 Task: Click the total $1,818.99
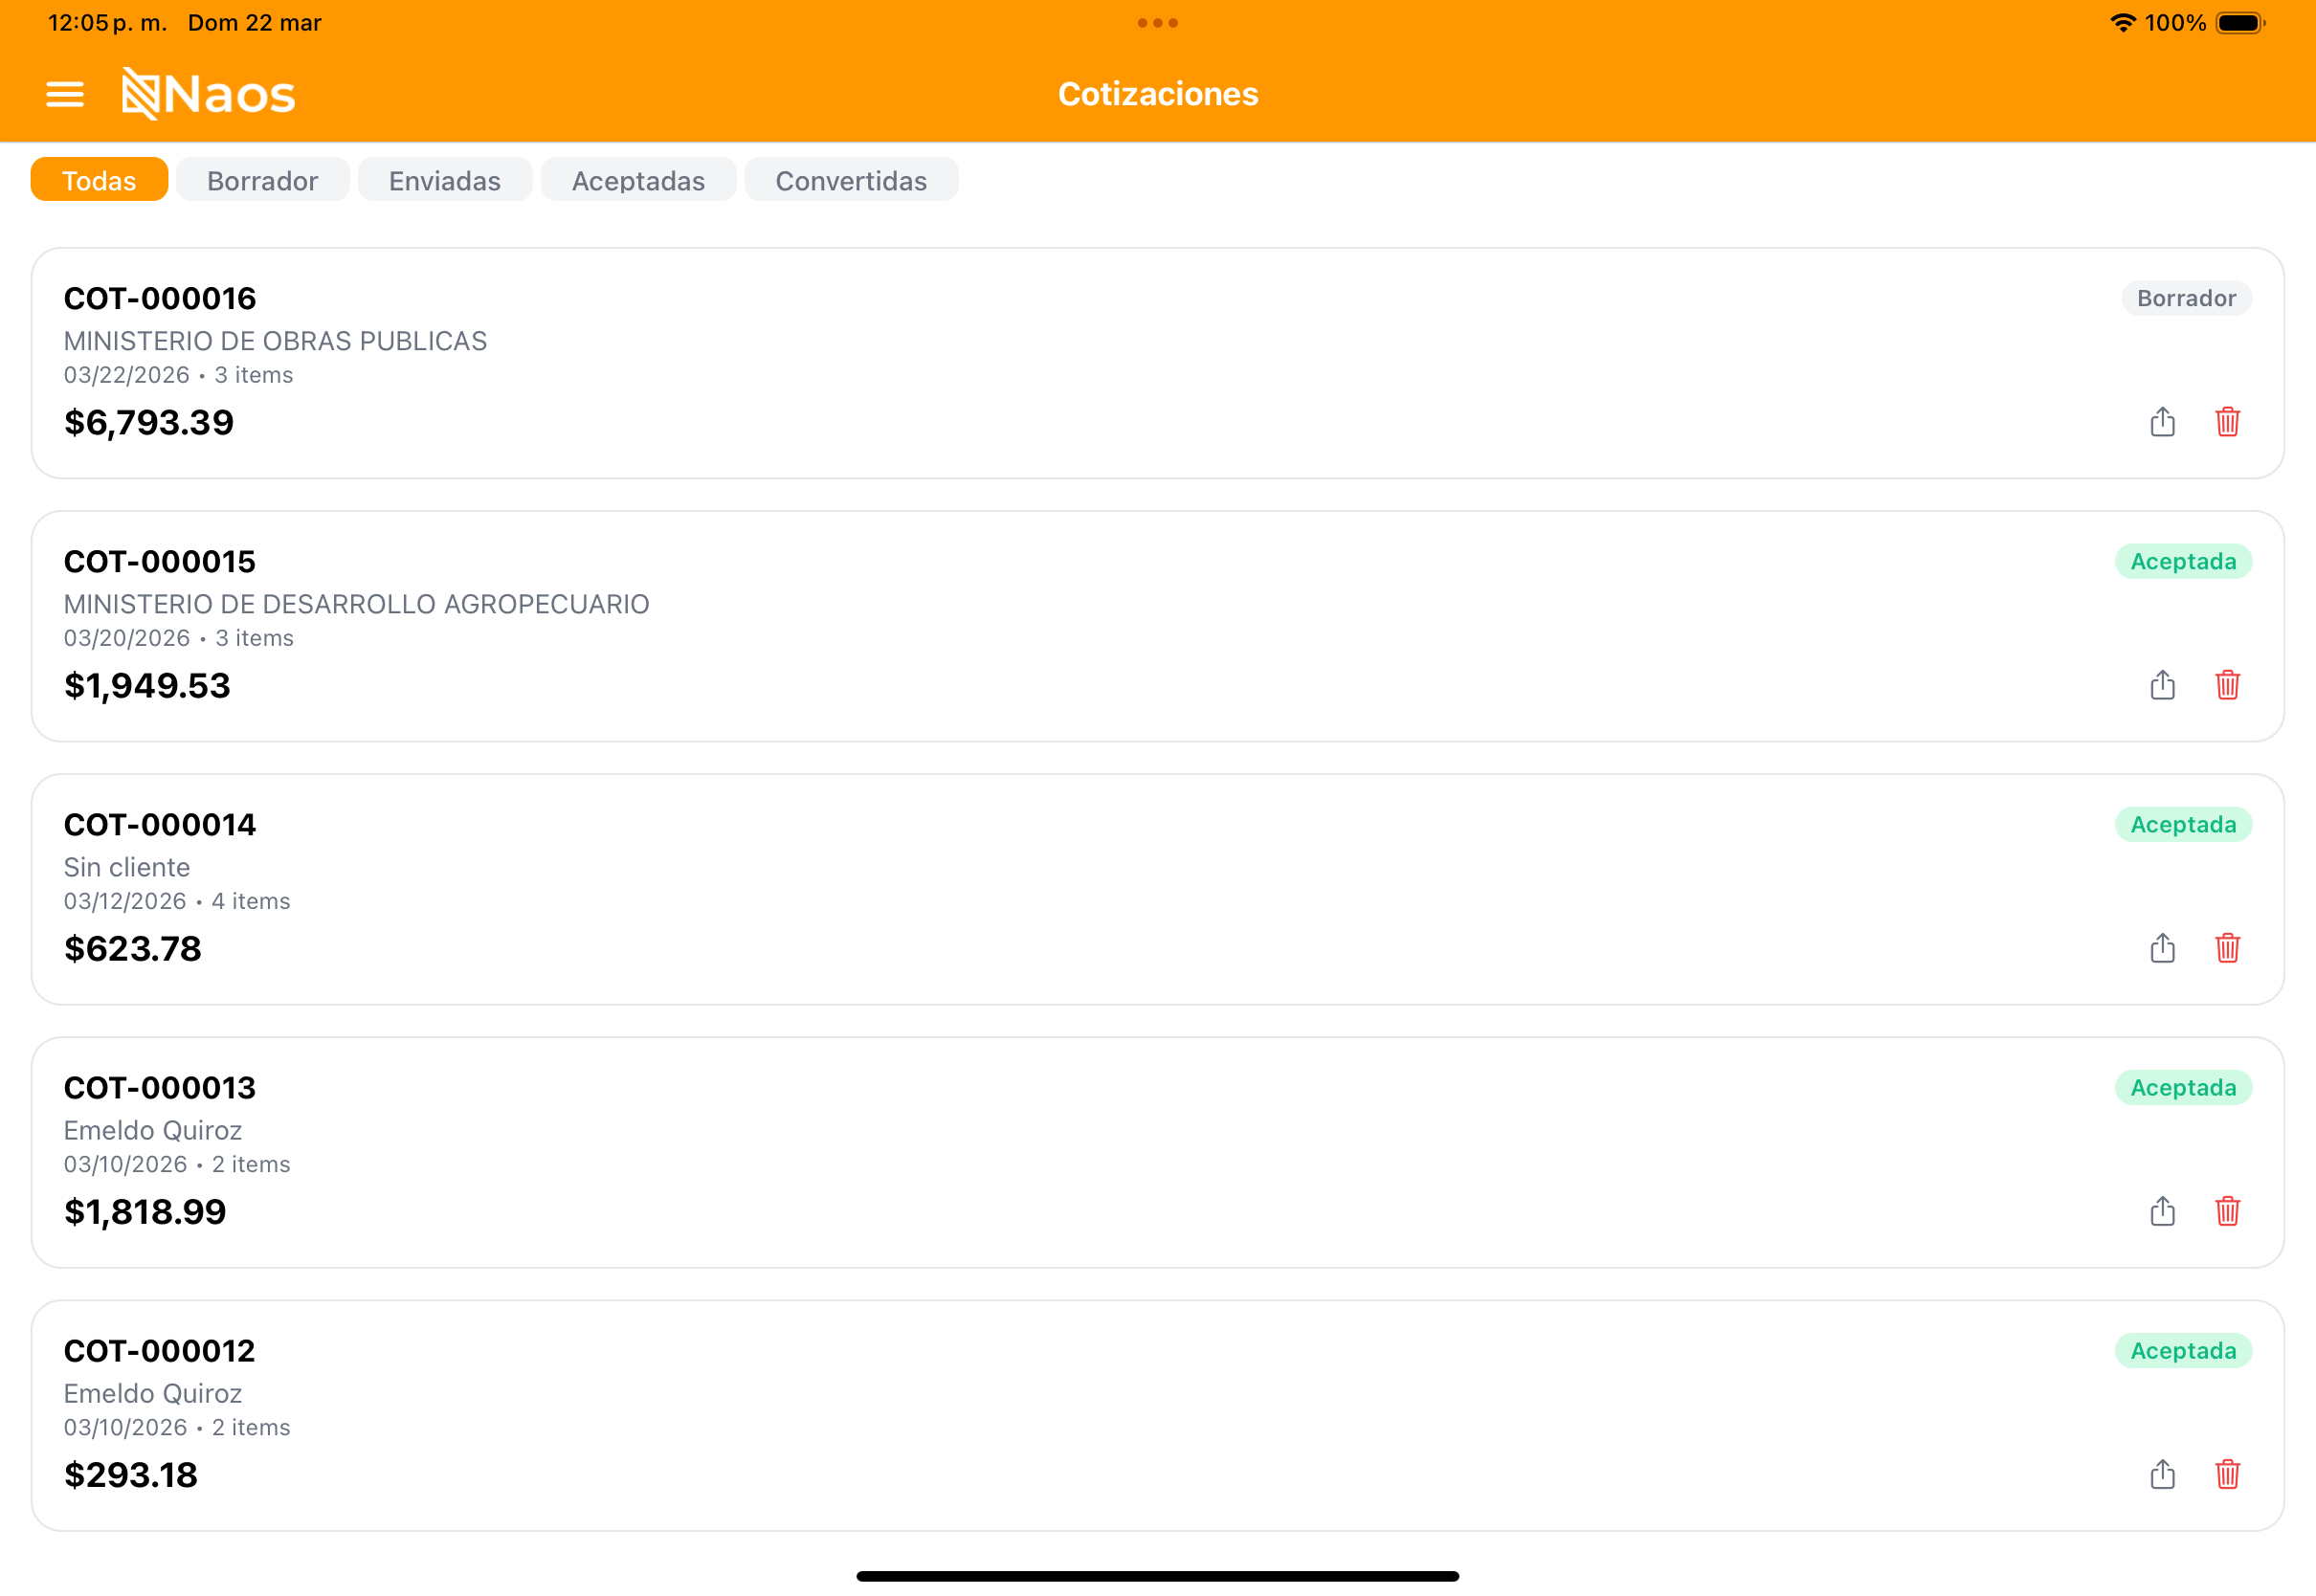[145, 1211]
